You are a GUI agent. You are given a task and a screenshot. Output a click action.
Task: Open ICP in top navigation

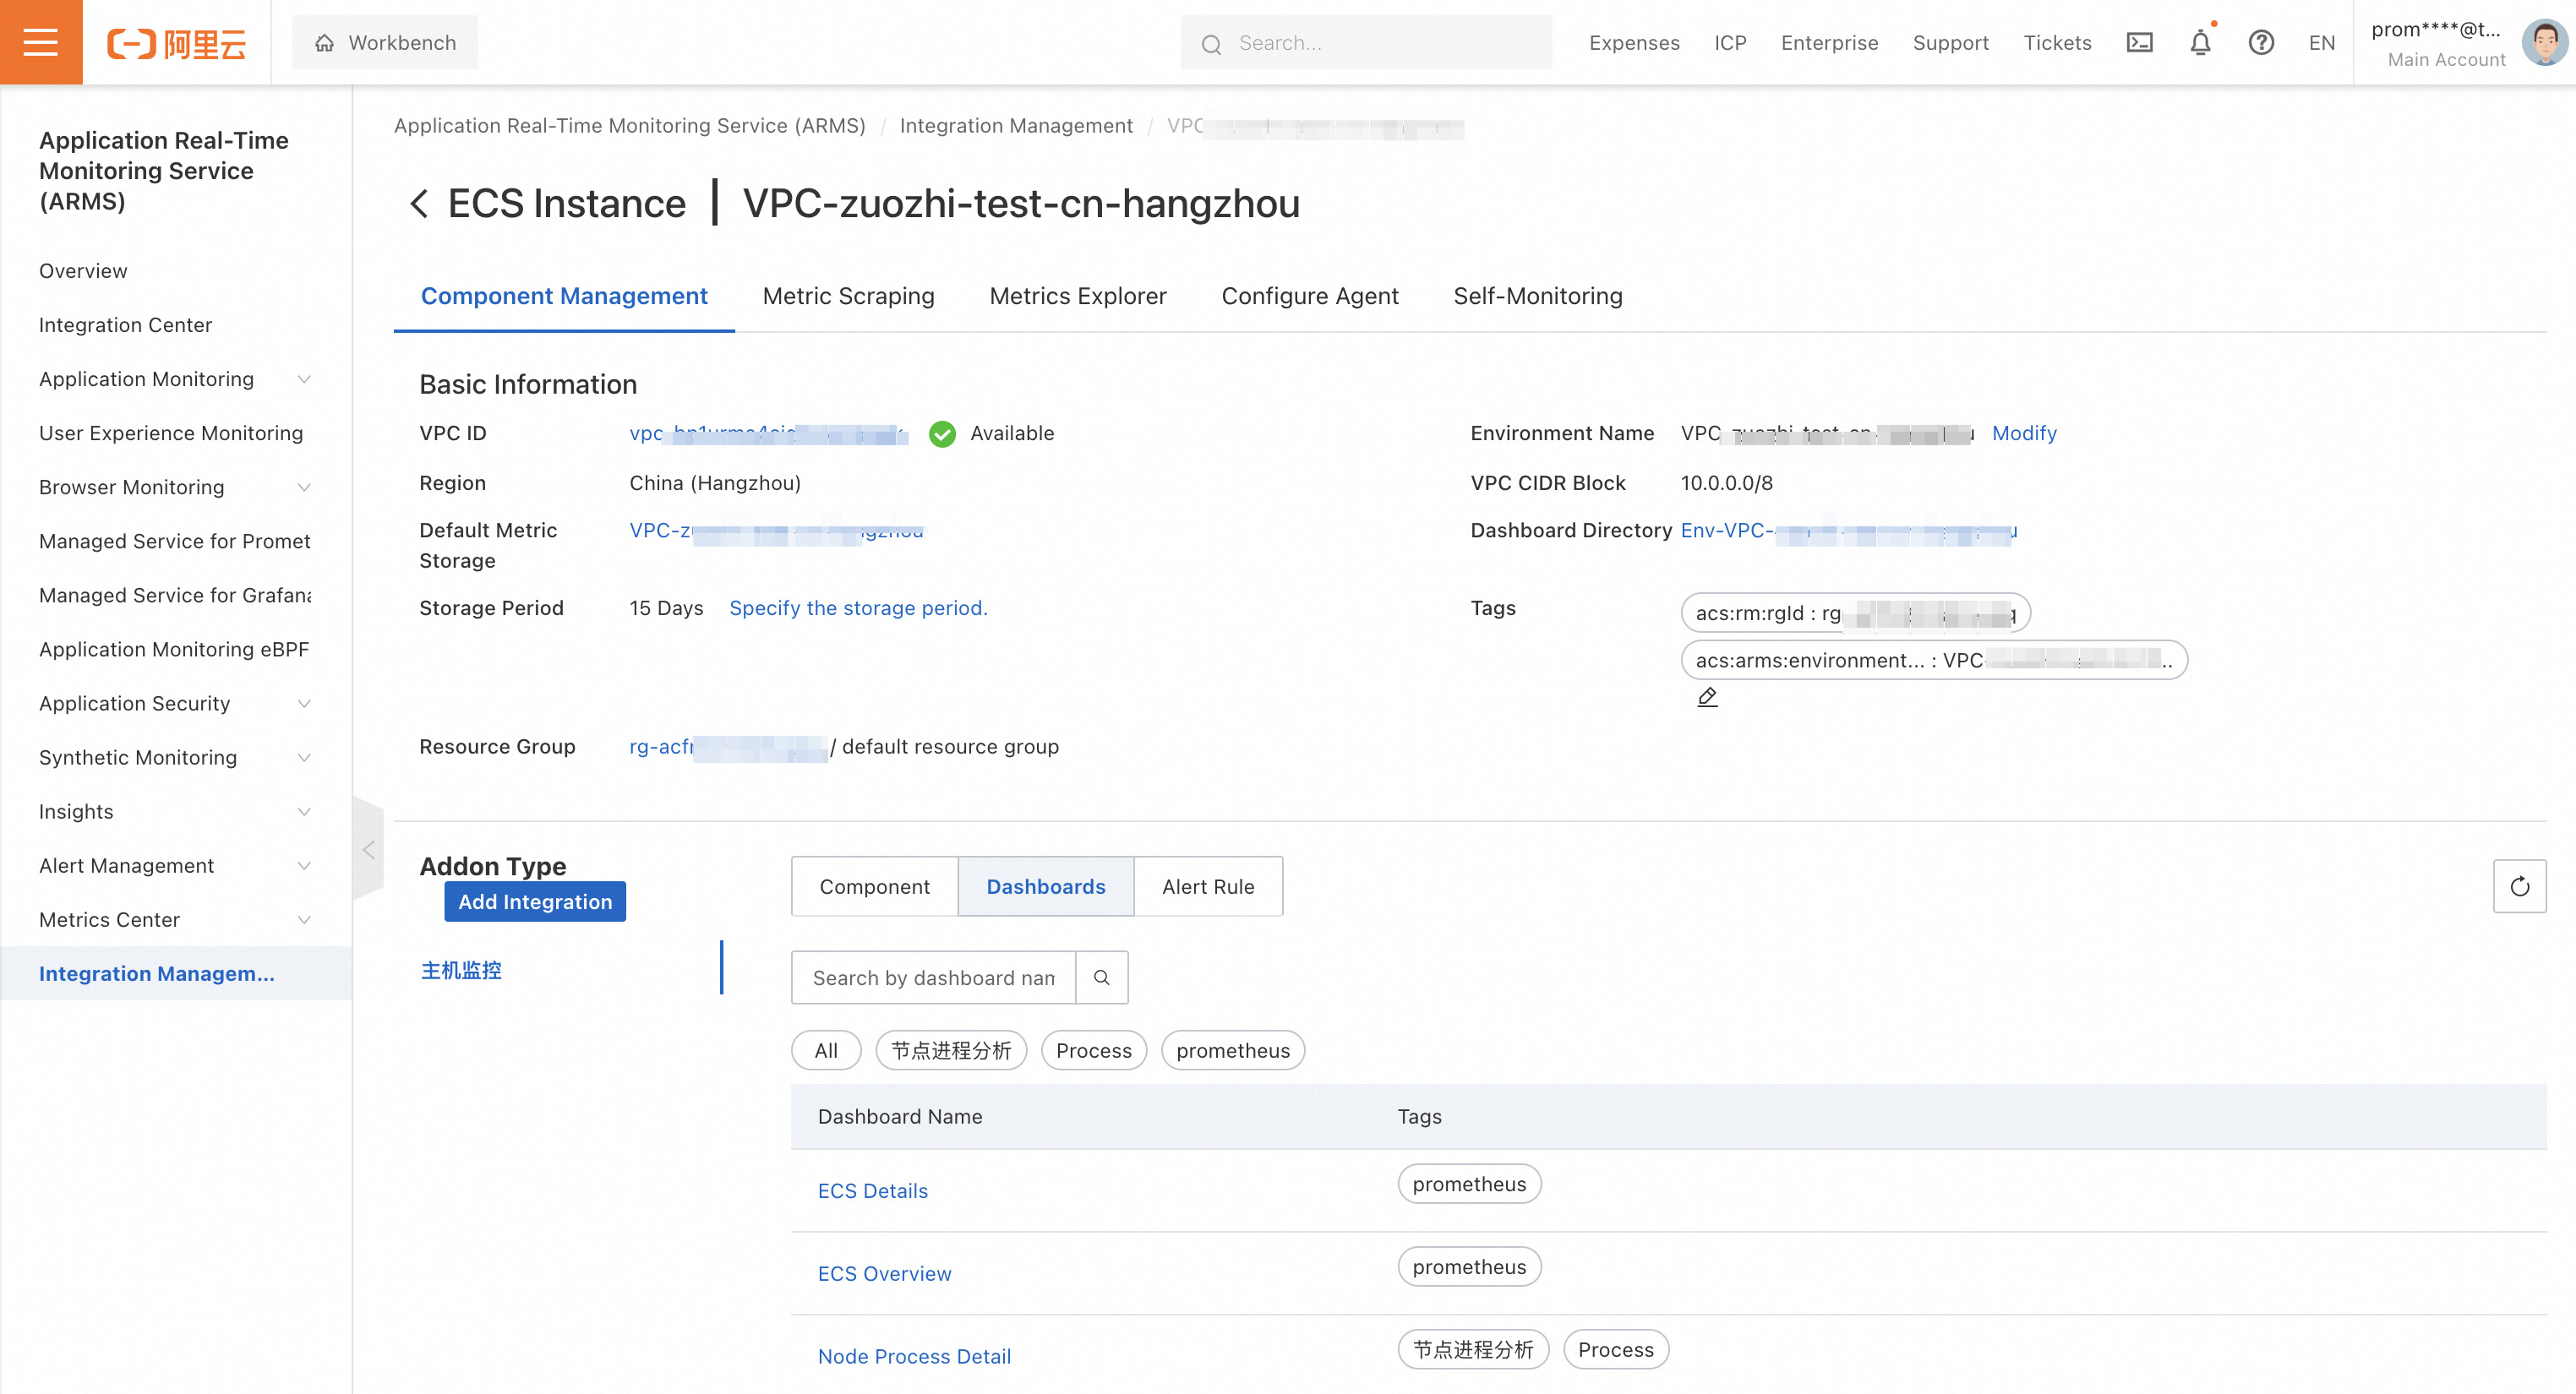click(x=1730, y=43)
